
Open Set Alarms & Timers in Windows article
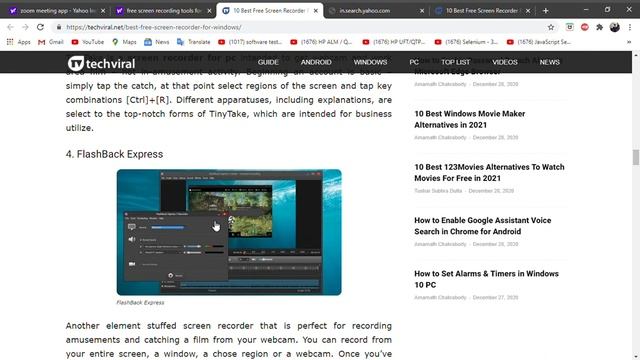pyautogui.click(x=486, y=279)
